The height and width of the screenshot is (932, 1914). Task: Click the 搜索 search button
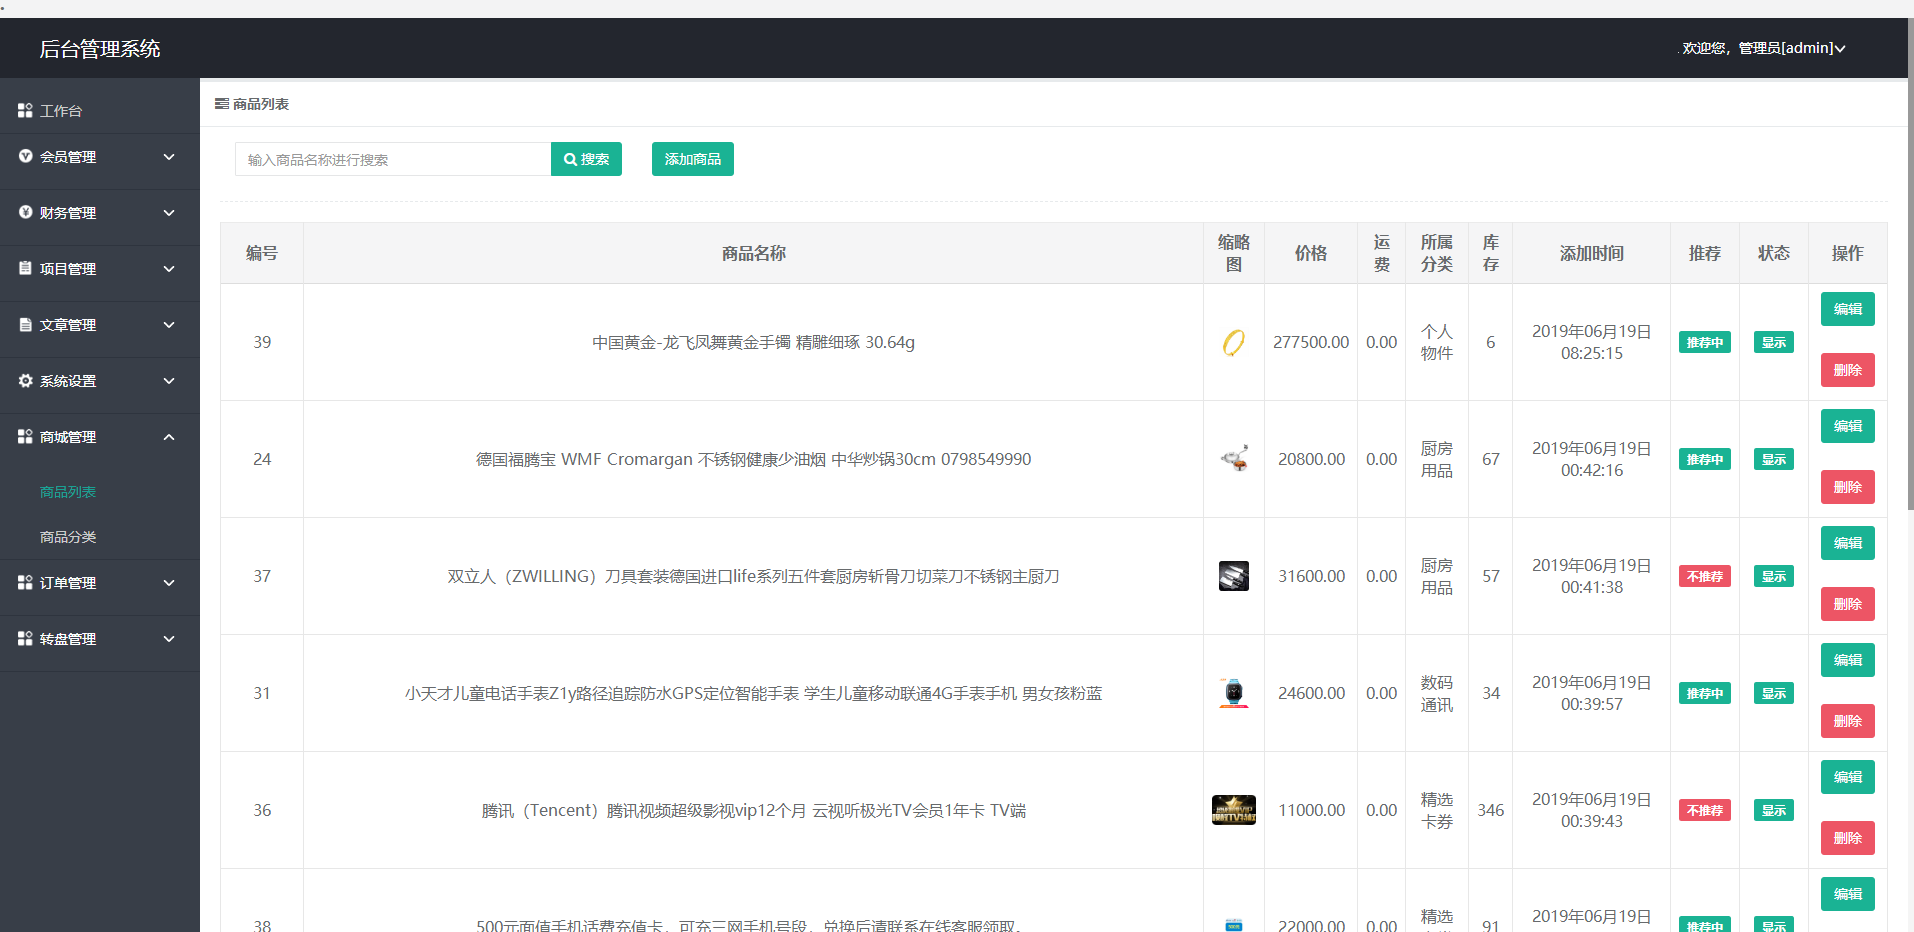click(x=586, y=159)
